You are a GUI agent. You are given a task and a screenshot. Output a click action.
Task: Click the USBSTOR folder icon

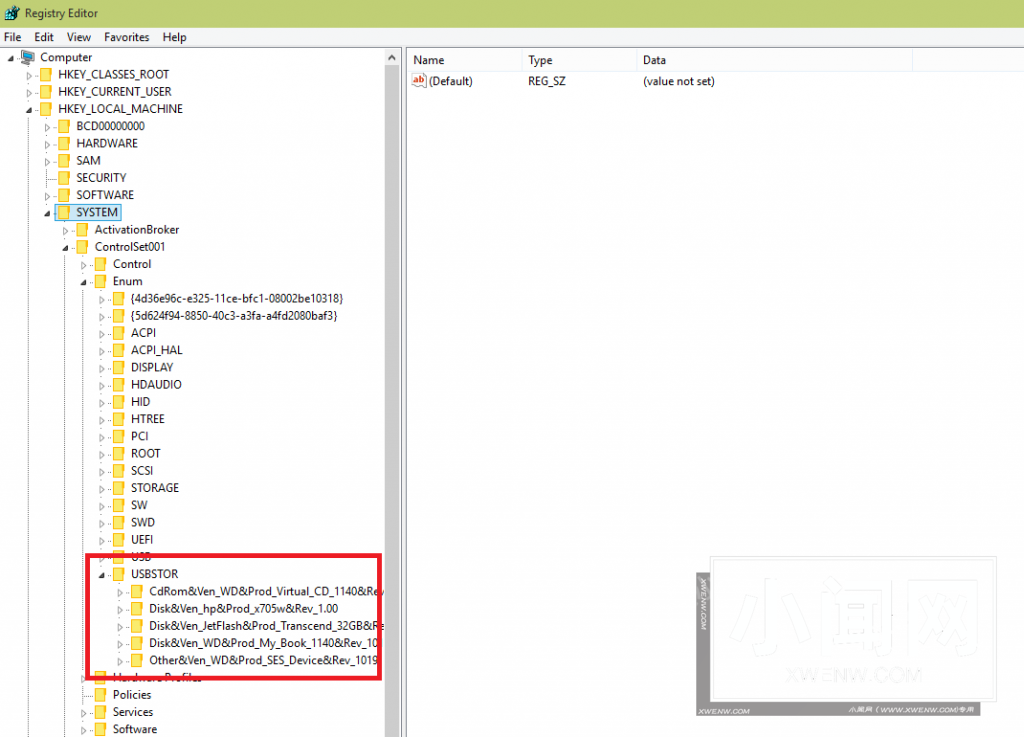pyautogui.click(x=119, y=574)
